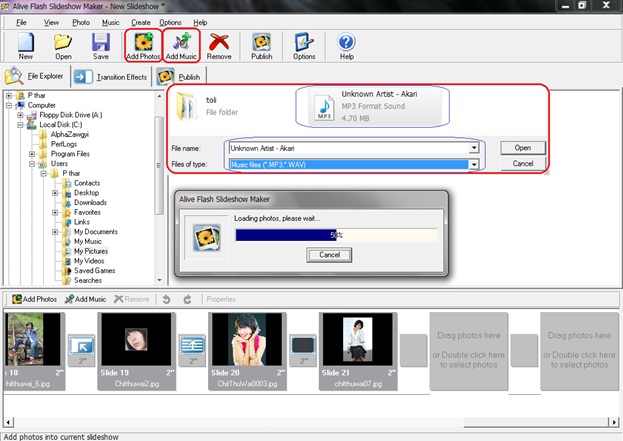Switch to the Transition Effects tab
Viewport: 623px width, 441px height.
pyautogui.click(x=111, y=77)
